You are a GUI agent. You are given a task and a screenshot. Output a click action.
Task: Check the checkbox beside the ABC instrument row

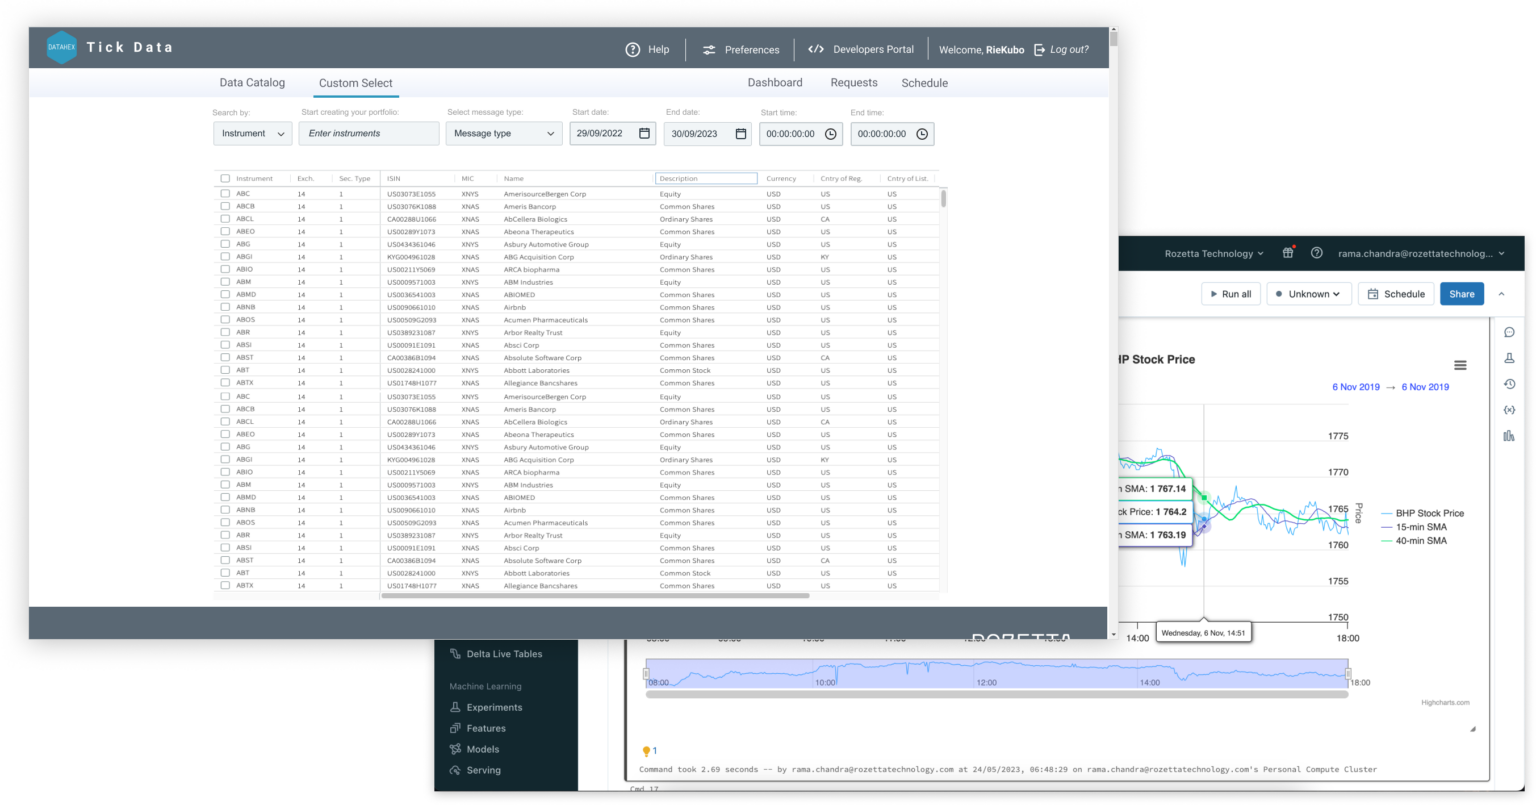pos(224,193)
